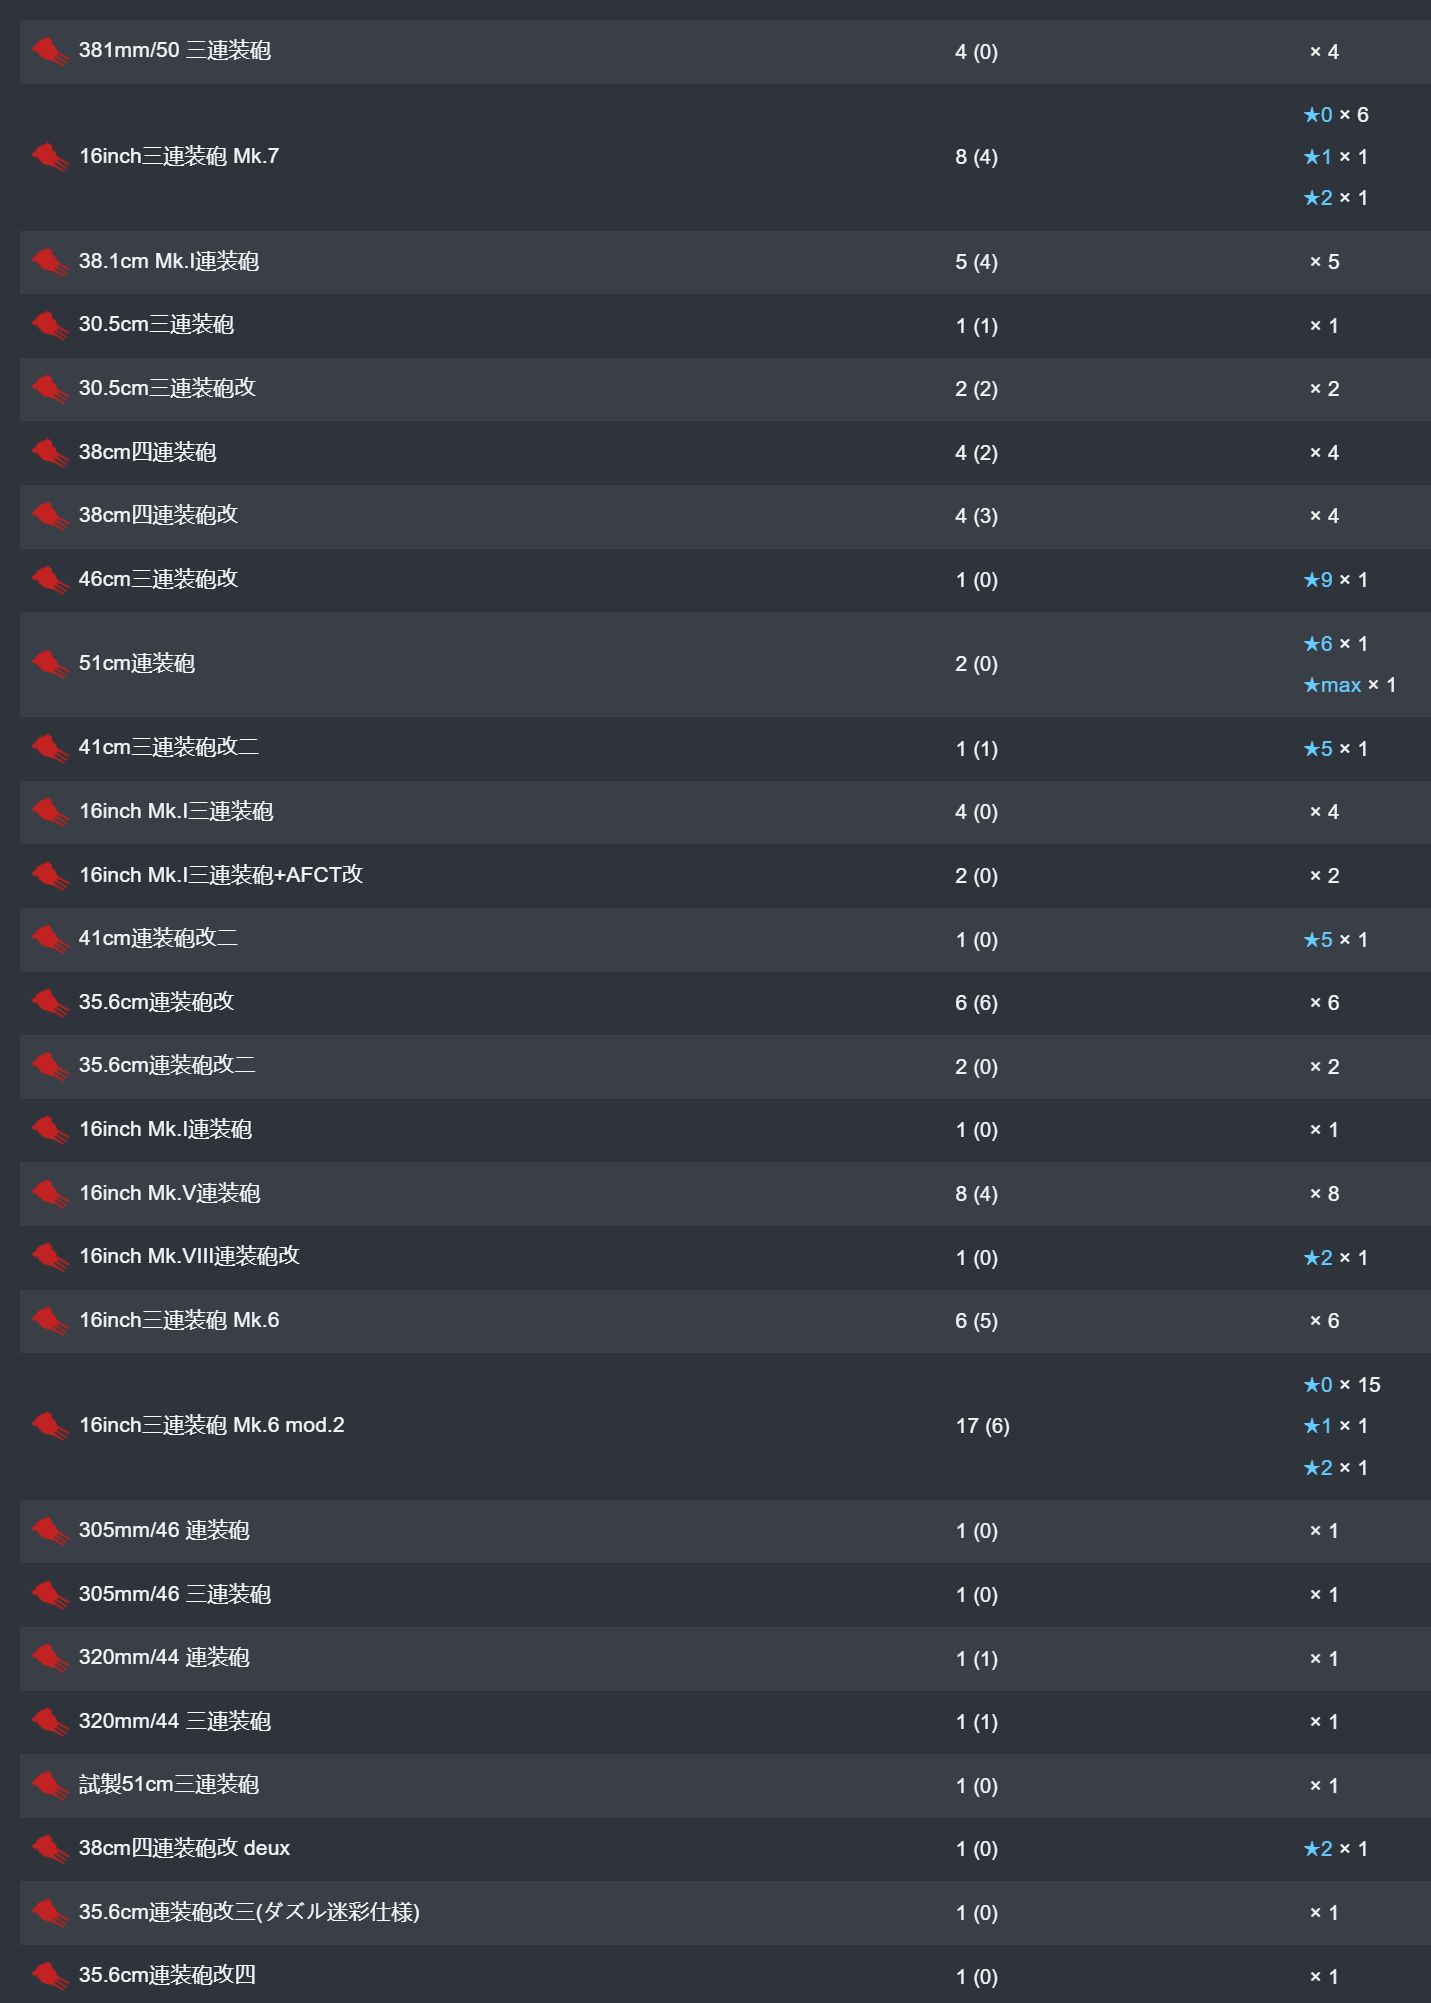Image resolution: width=1431 pixels, height=2003 pixels.
Task: Select the 16inch三連装砲 Mk.6 mod.2 entry
Action: [x=725, y=1426]
